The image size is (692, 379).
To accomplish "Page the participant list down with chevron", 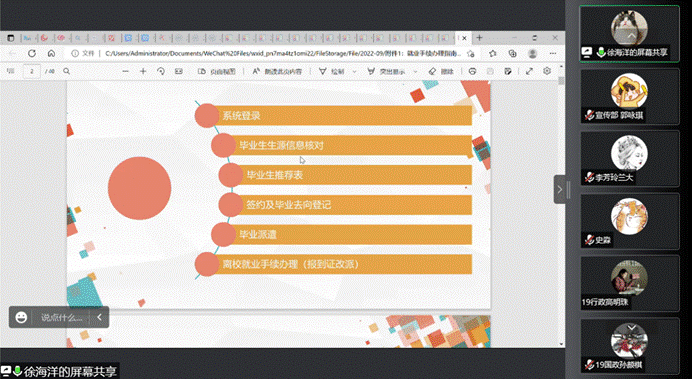I will pyautogui.click(x=631, y=328).
